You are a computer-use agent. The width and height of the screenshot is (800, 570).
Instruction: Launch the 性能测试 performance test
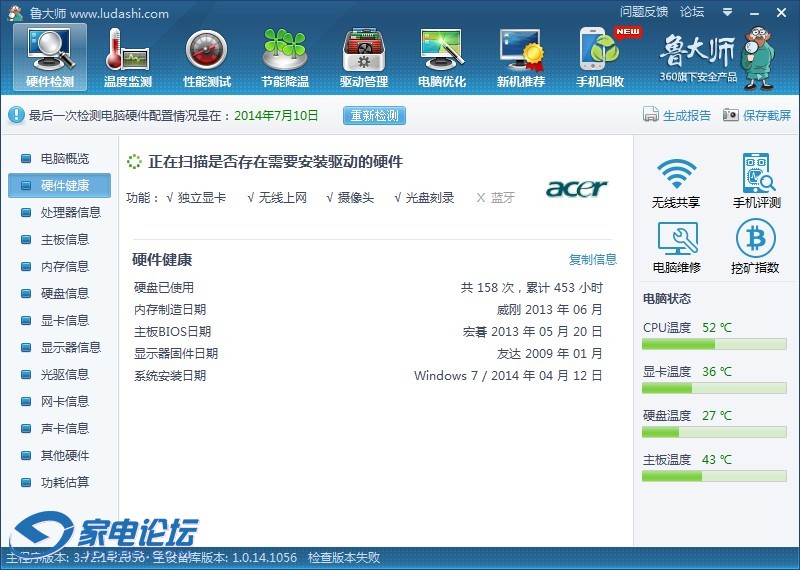tap(207, 56)
